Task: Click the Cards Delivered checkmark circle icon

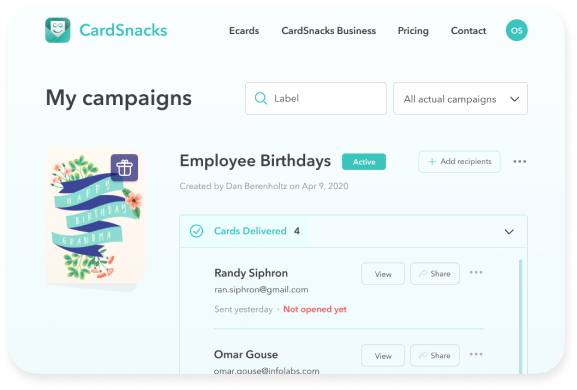Action: (x=196, y=231)
